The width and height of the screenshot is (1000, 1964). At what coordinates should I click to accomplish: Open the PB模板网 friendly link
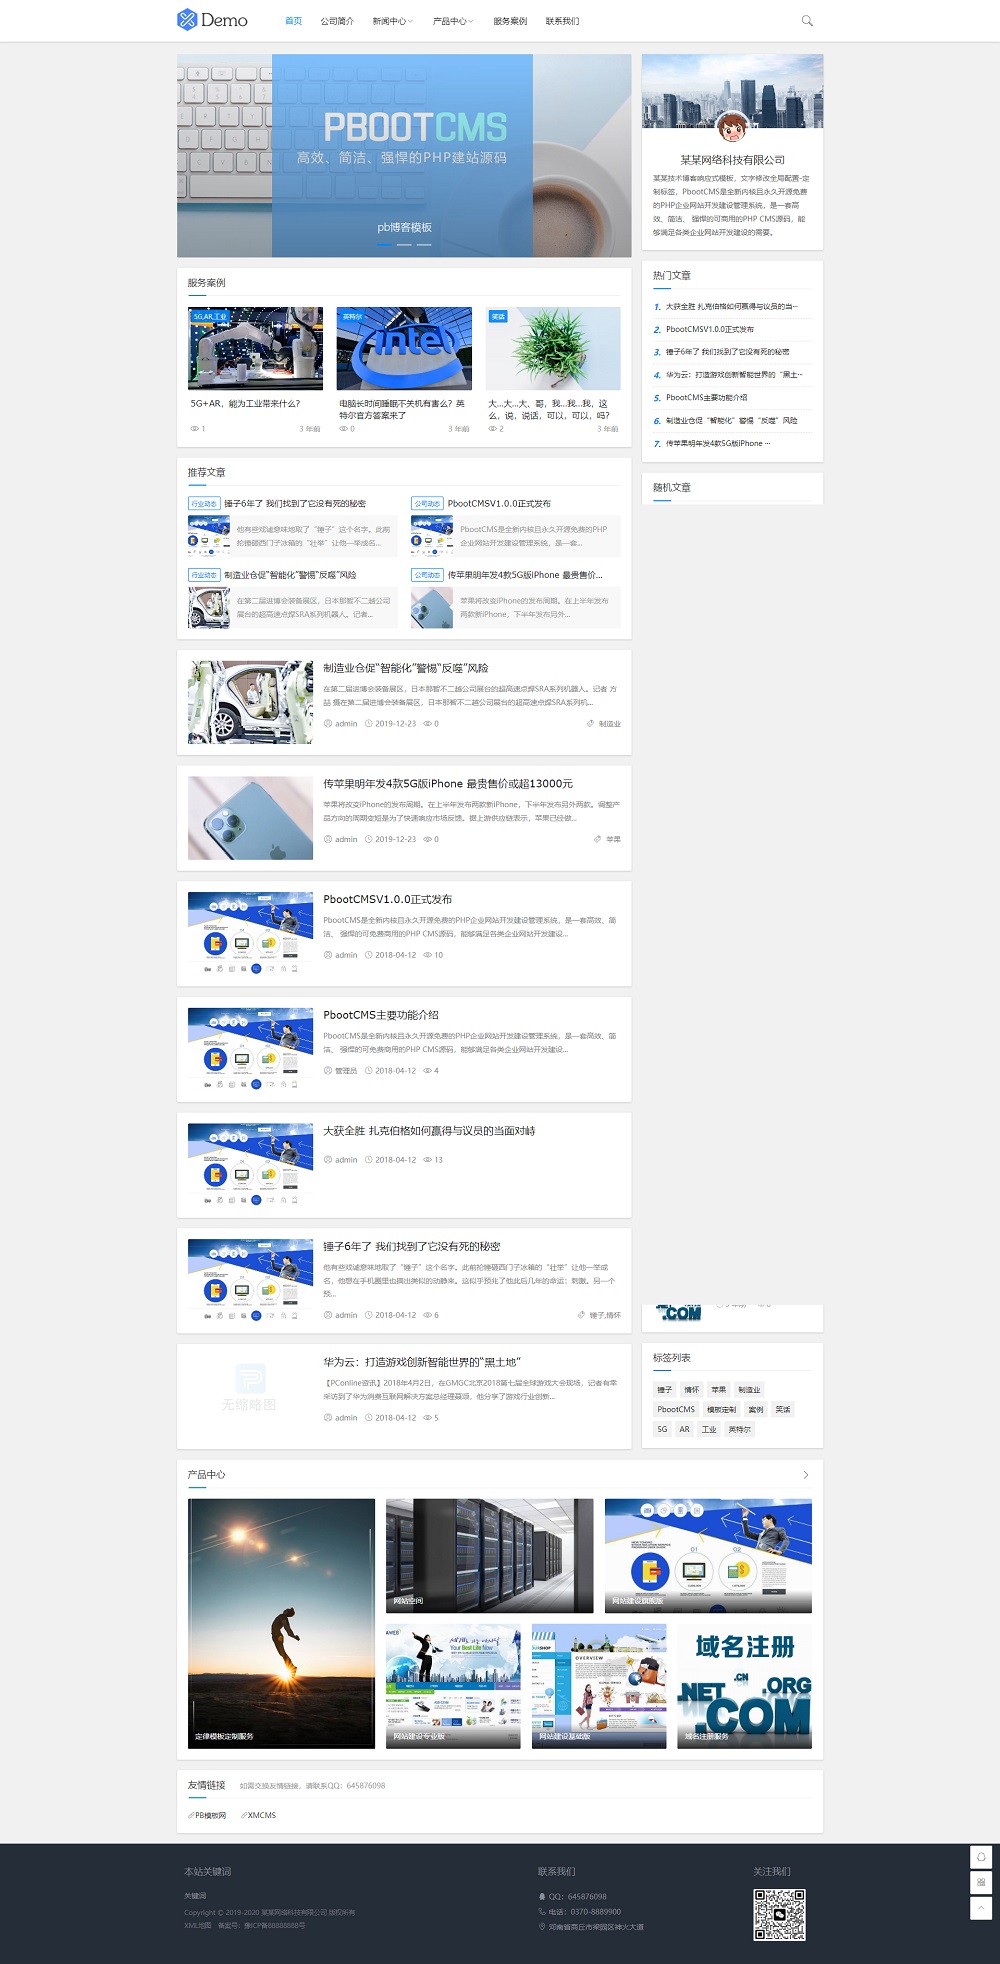[210, 1815]
